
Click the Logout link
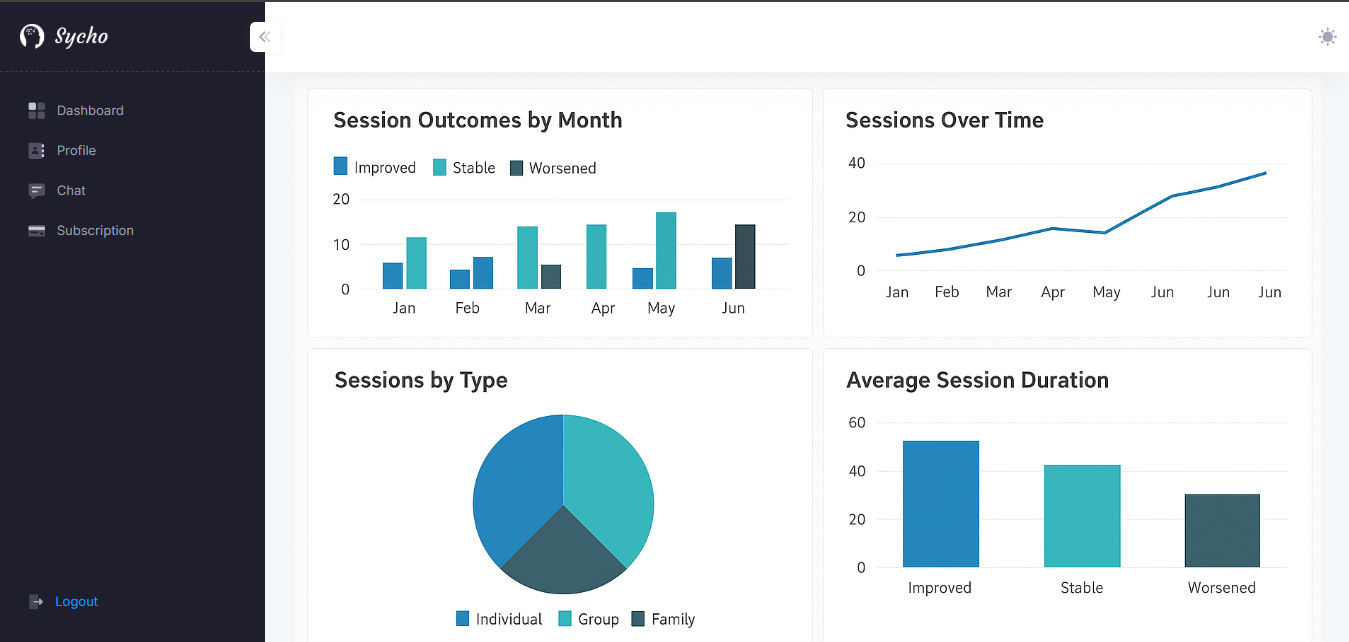pyautogui.click(x=76, y=602)
